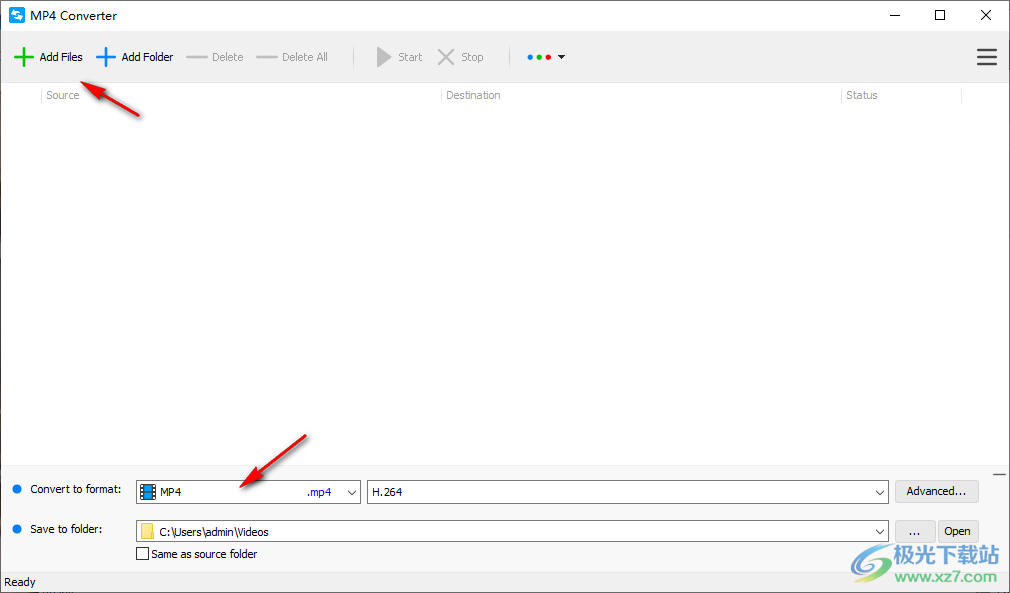This screenshot has width=1010, height=593.
Task: Click the blue plus Add Folder icon
Action: coord(106,57)
